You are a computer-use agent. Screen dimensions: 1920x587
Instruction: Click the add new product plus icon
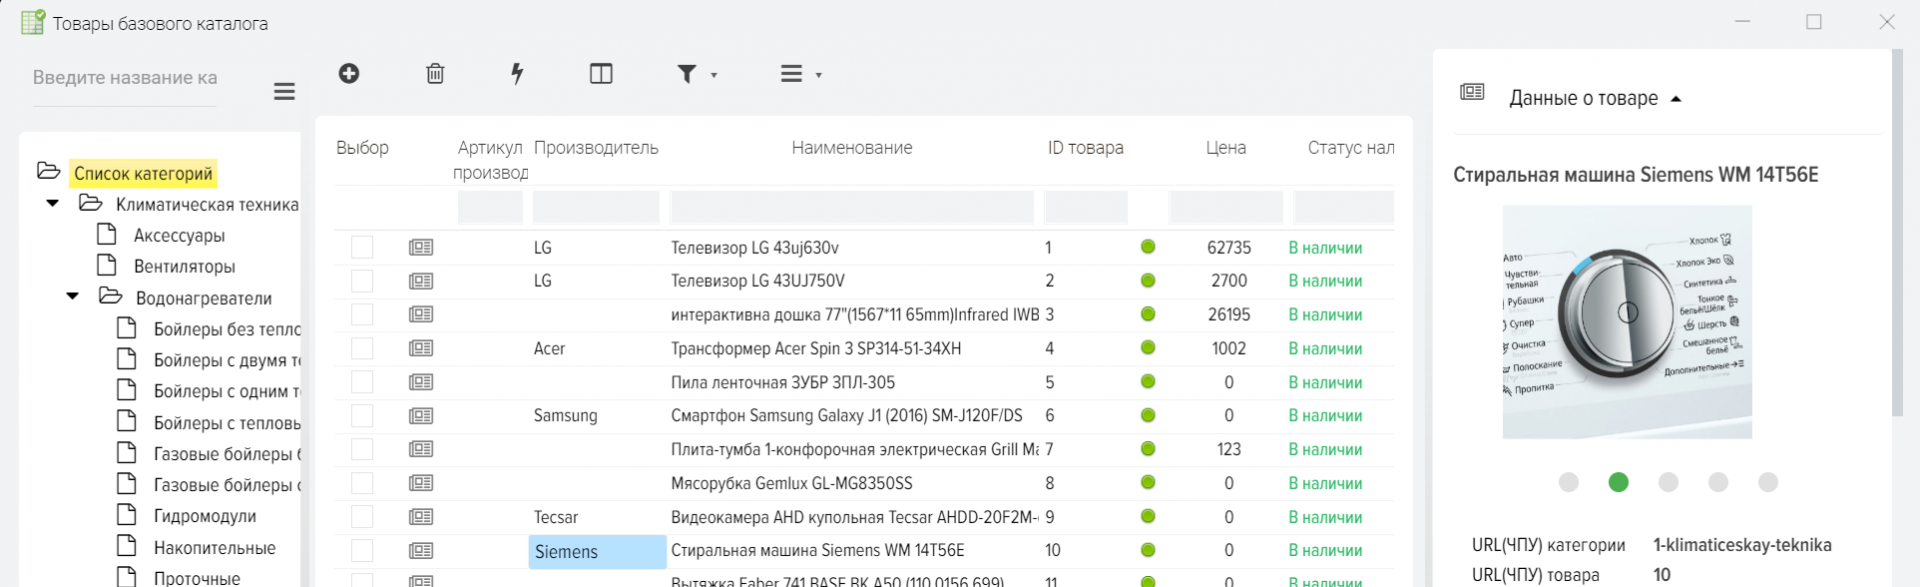pyautogui.click(x=349, y=73)
